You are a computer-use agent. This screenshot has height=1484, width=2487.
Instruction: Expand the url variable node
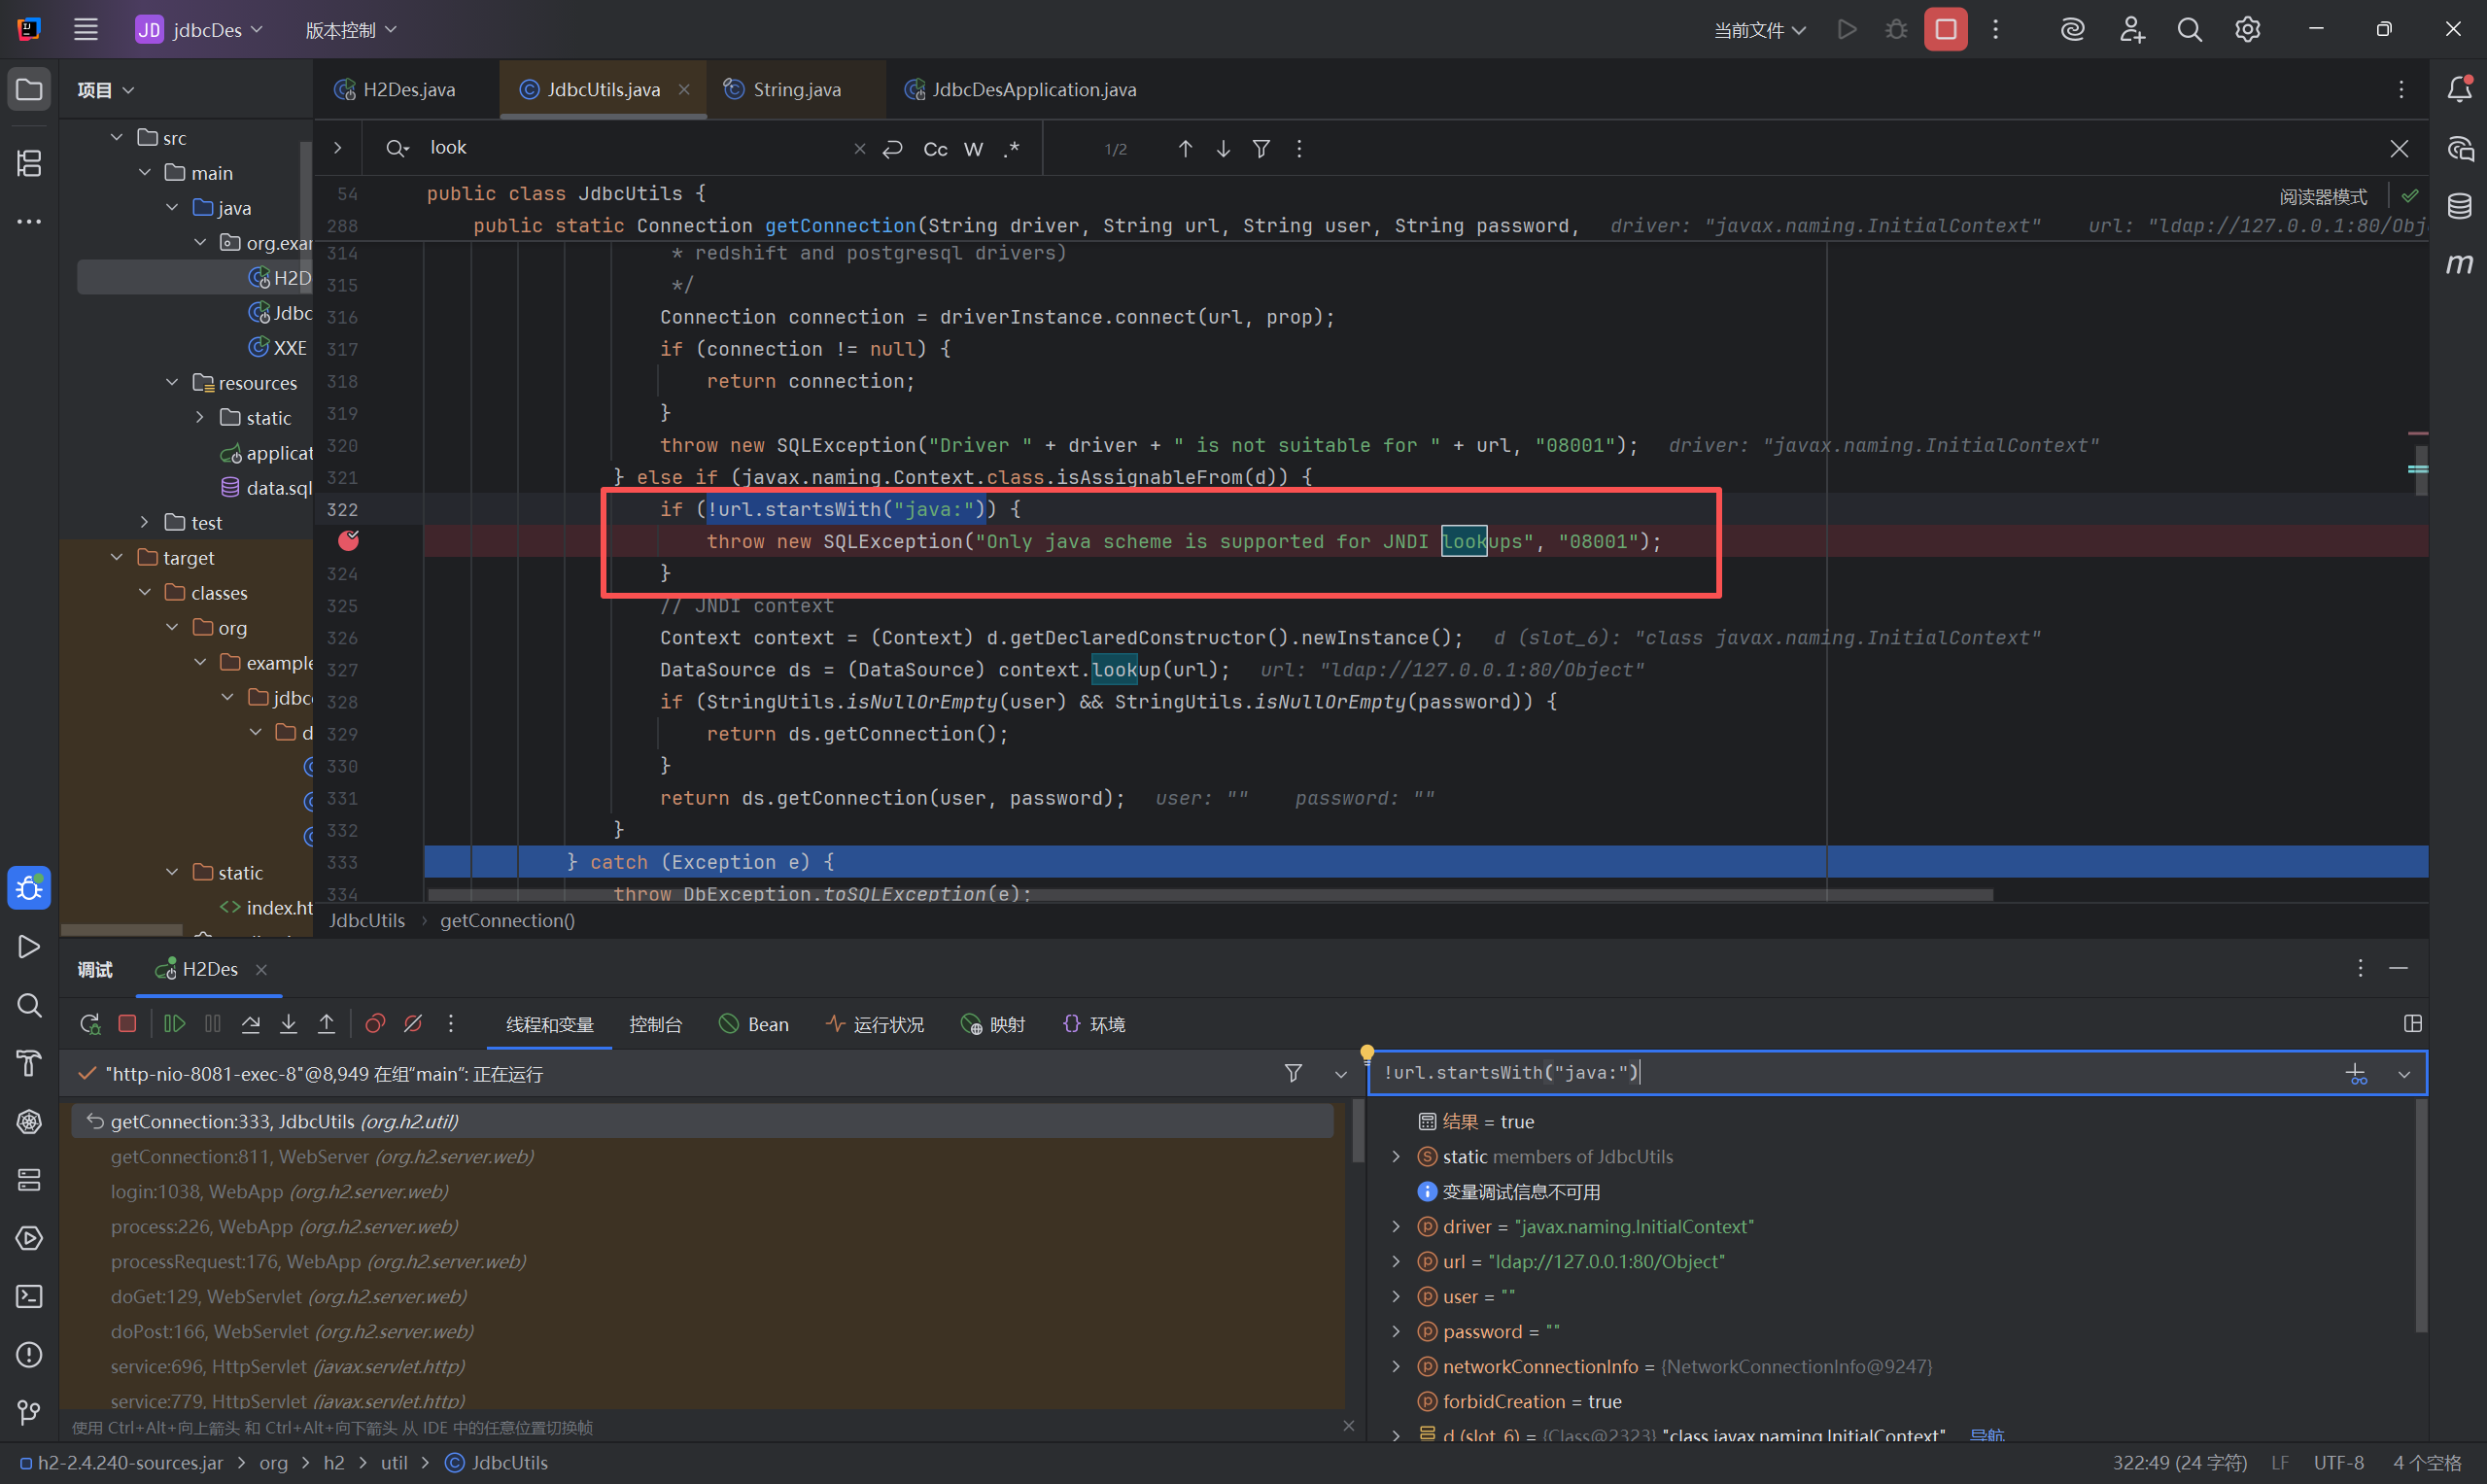tap(1396, 1262)
